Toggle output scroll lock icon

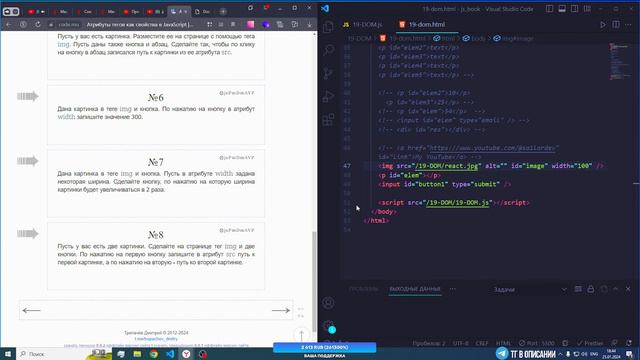pyautogui.click(x=591, y=289)
